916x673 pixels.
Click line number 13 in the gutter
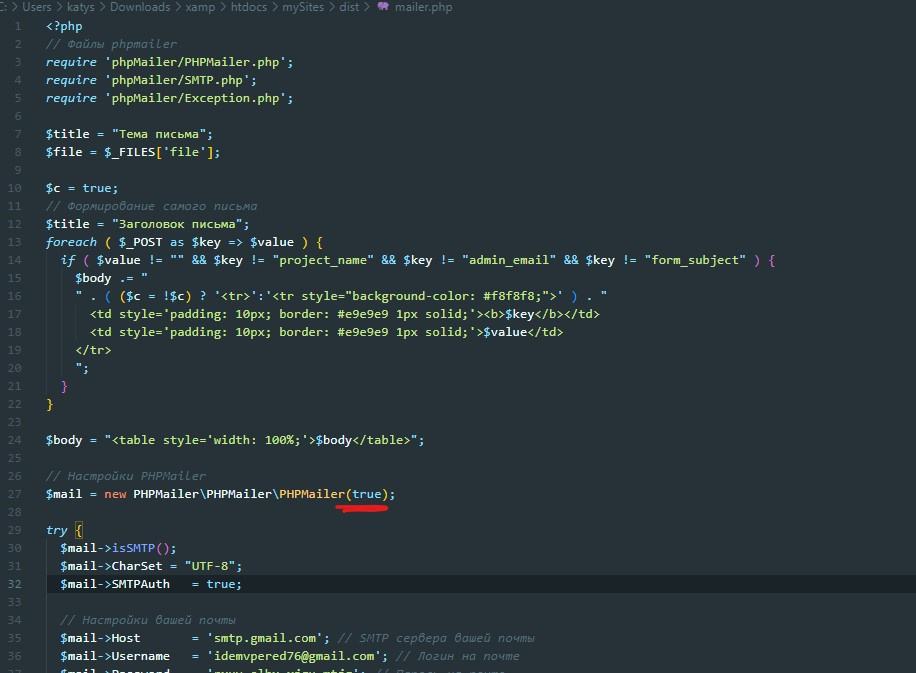click(x=15, y=242)
